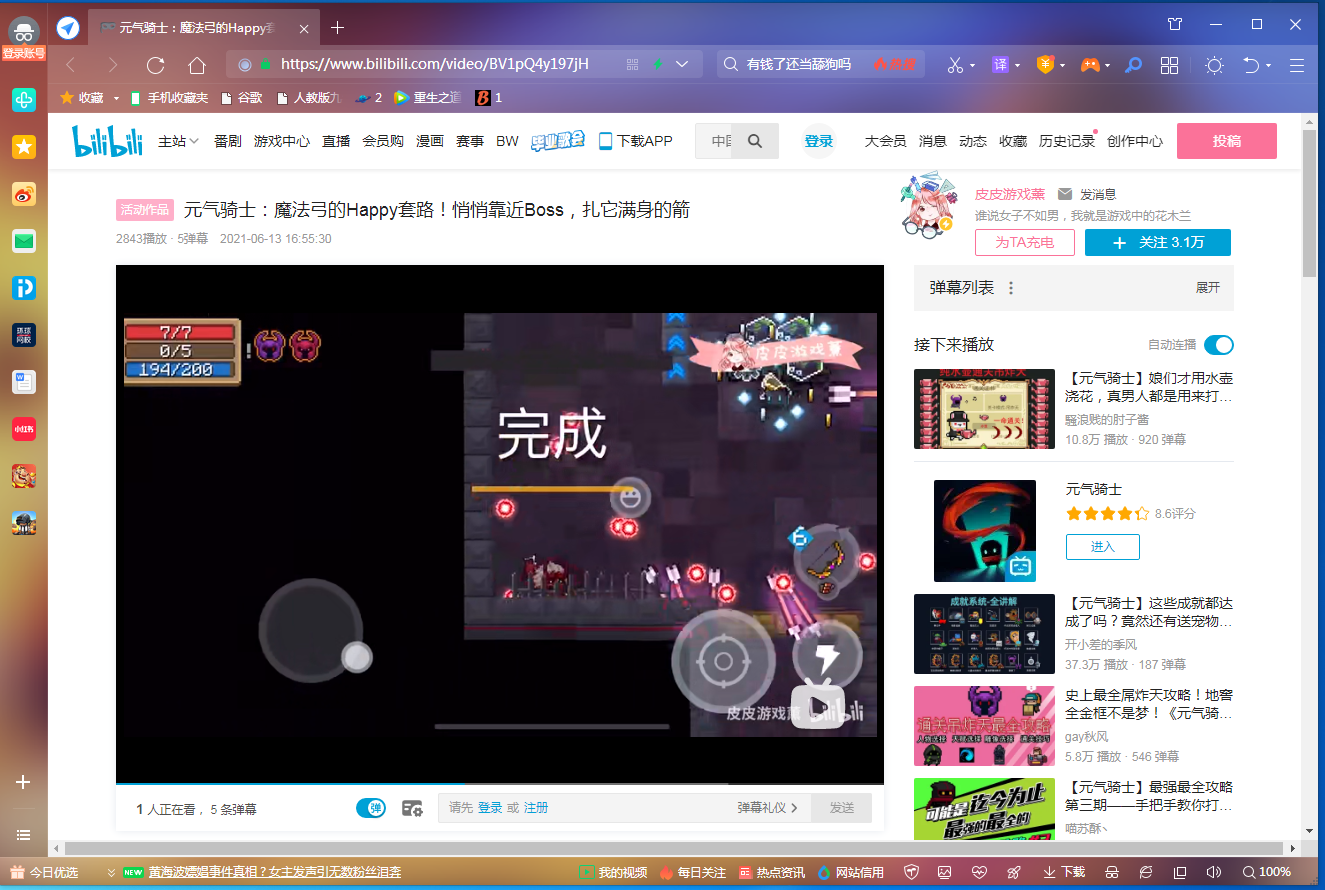1325x890 pixels.
Task: Open the 娘们才用水壶浇花 video thumbnail
Action: coord(985,409)
